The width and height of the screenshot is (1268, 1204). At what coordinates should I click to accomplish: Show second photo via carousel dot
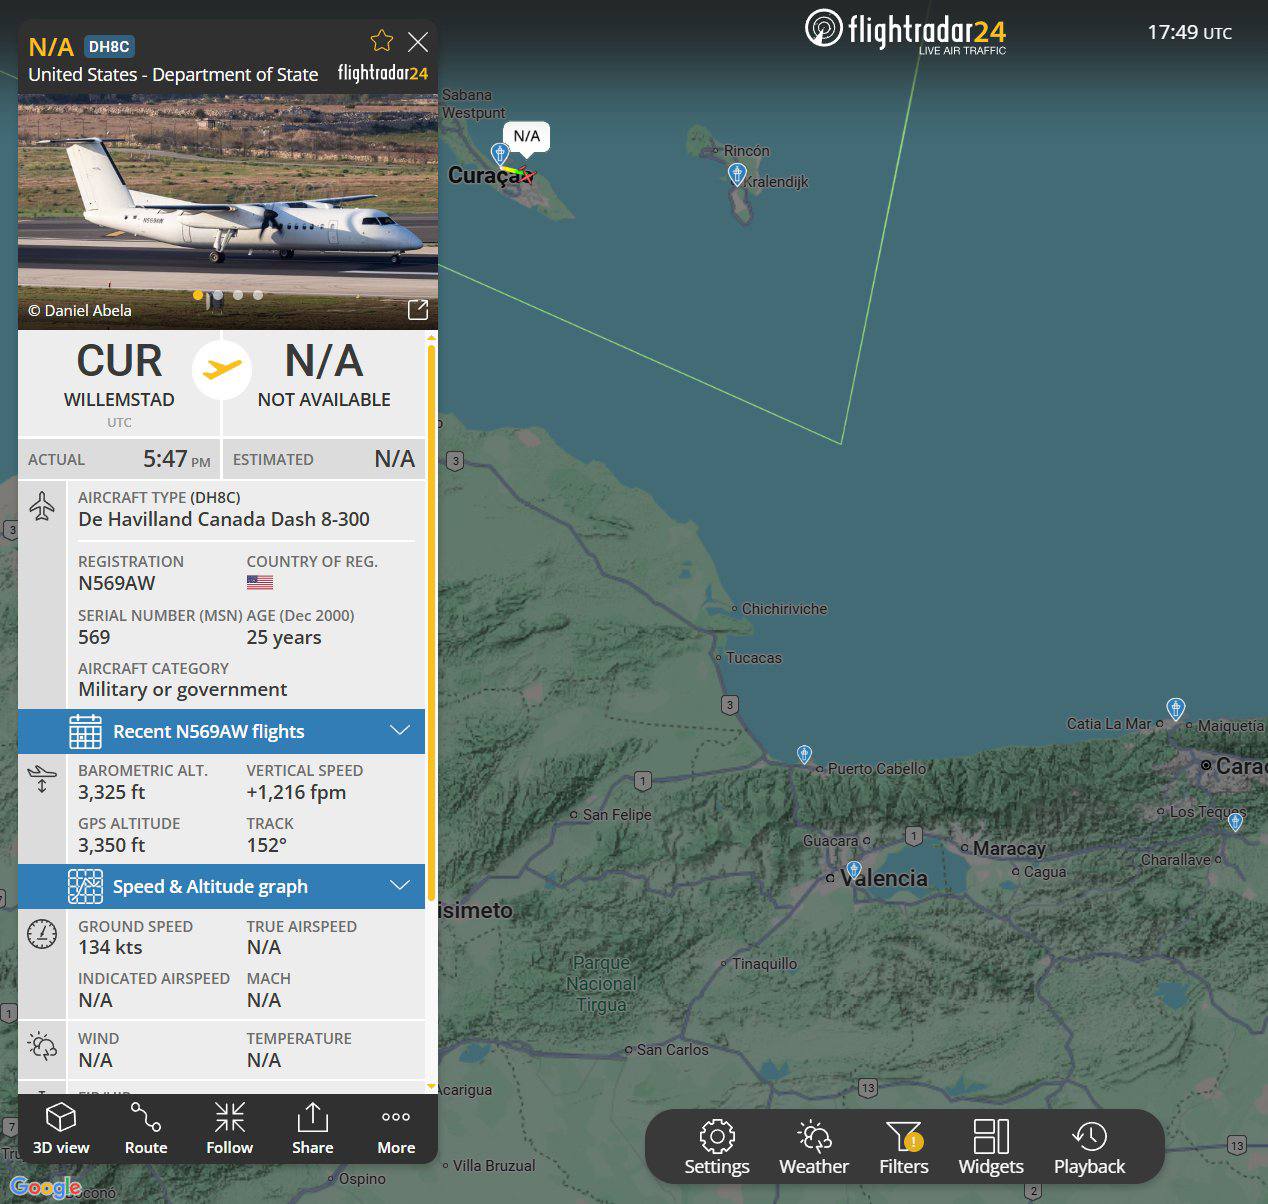point(218,295)
